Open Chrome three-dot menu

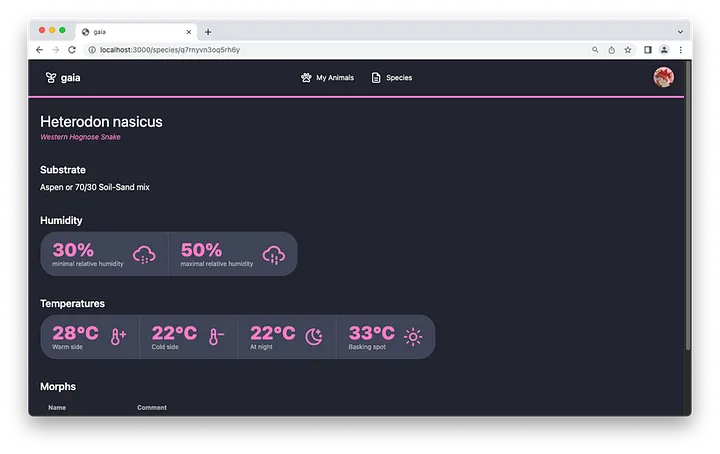coord(681,50)
